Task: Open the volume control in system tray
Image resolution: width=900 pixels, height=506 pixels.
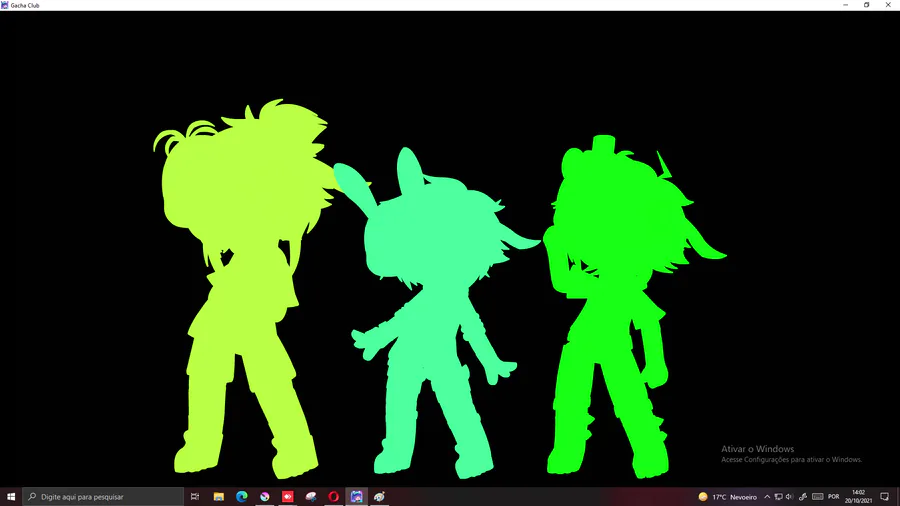Action: pos(790,497)
